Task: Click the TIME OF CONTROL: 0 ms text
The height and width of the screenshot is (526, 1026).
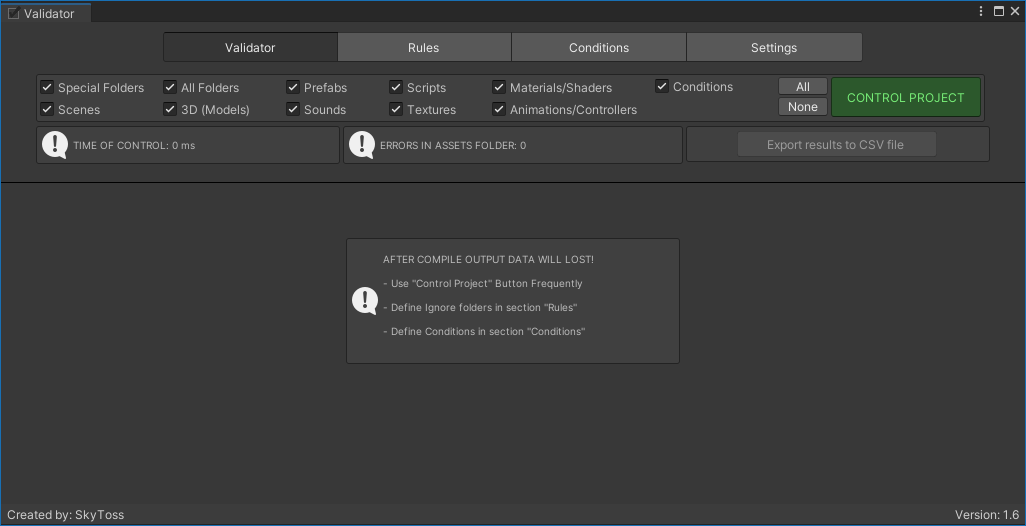Action: click(x=134, y=145)
